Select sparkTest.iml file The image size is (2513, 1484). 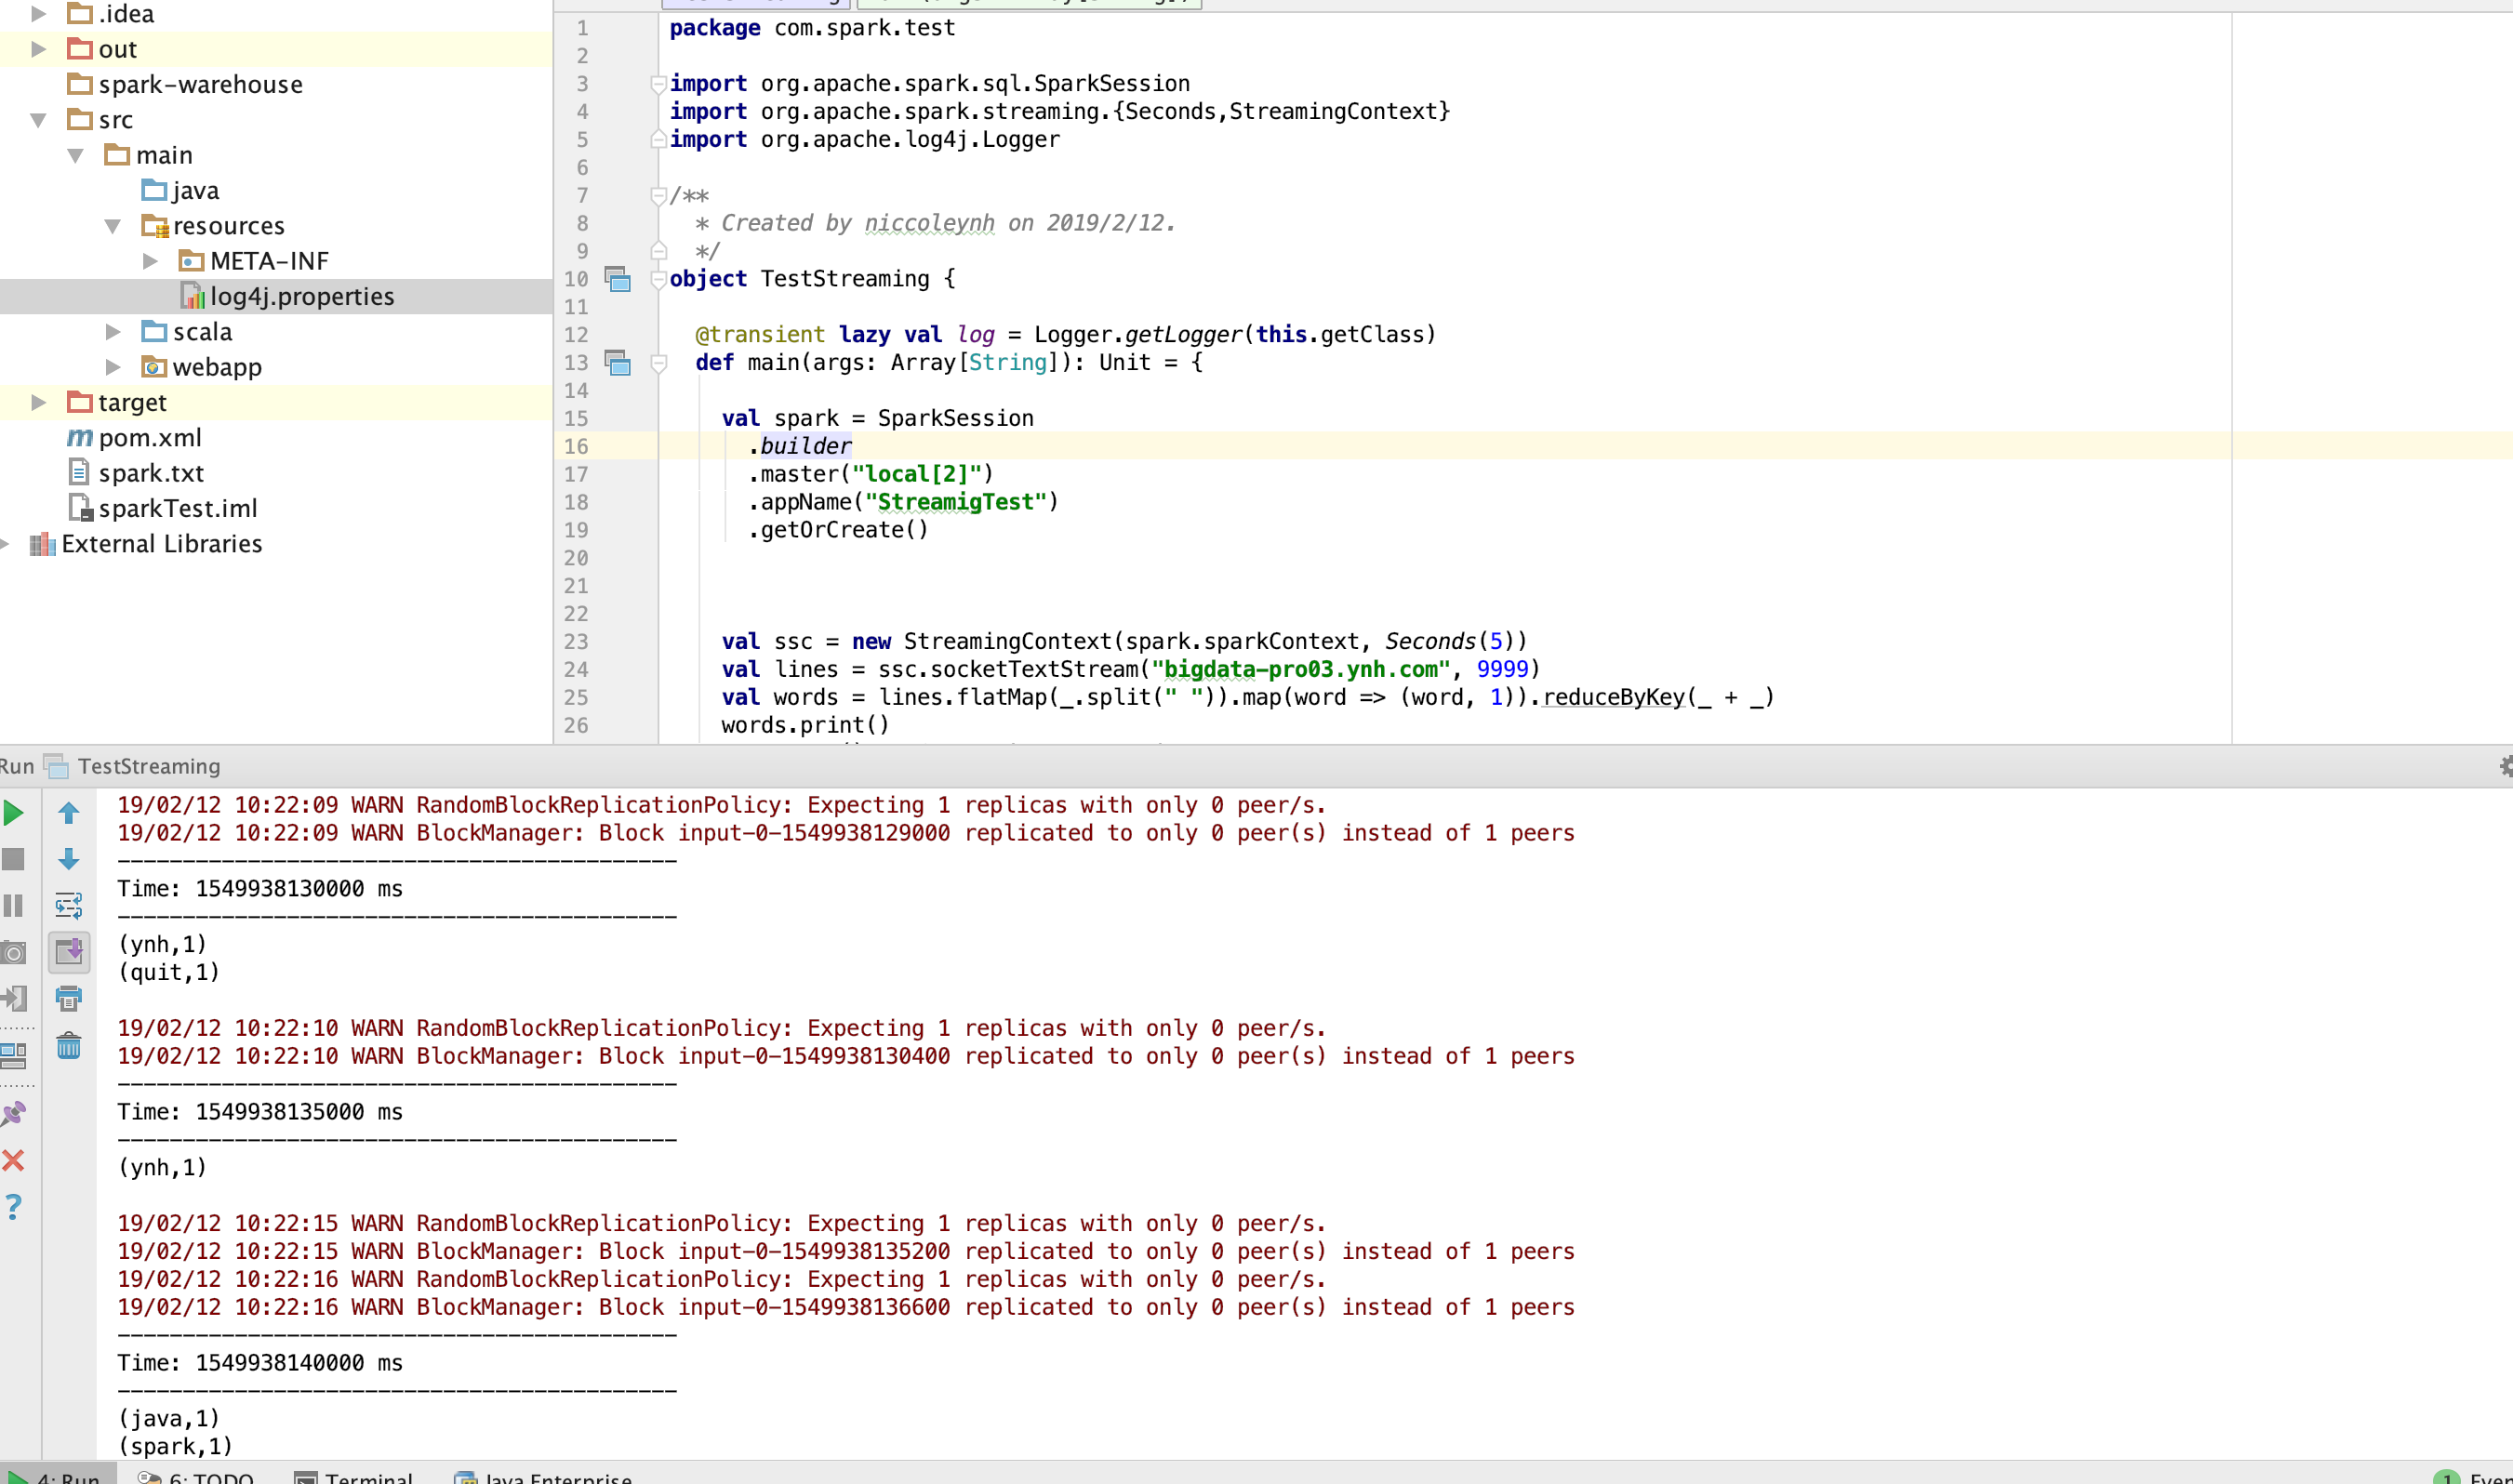point(178,508)
